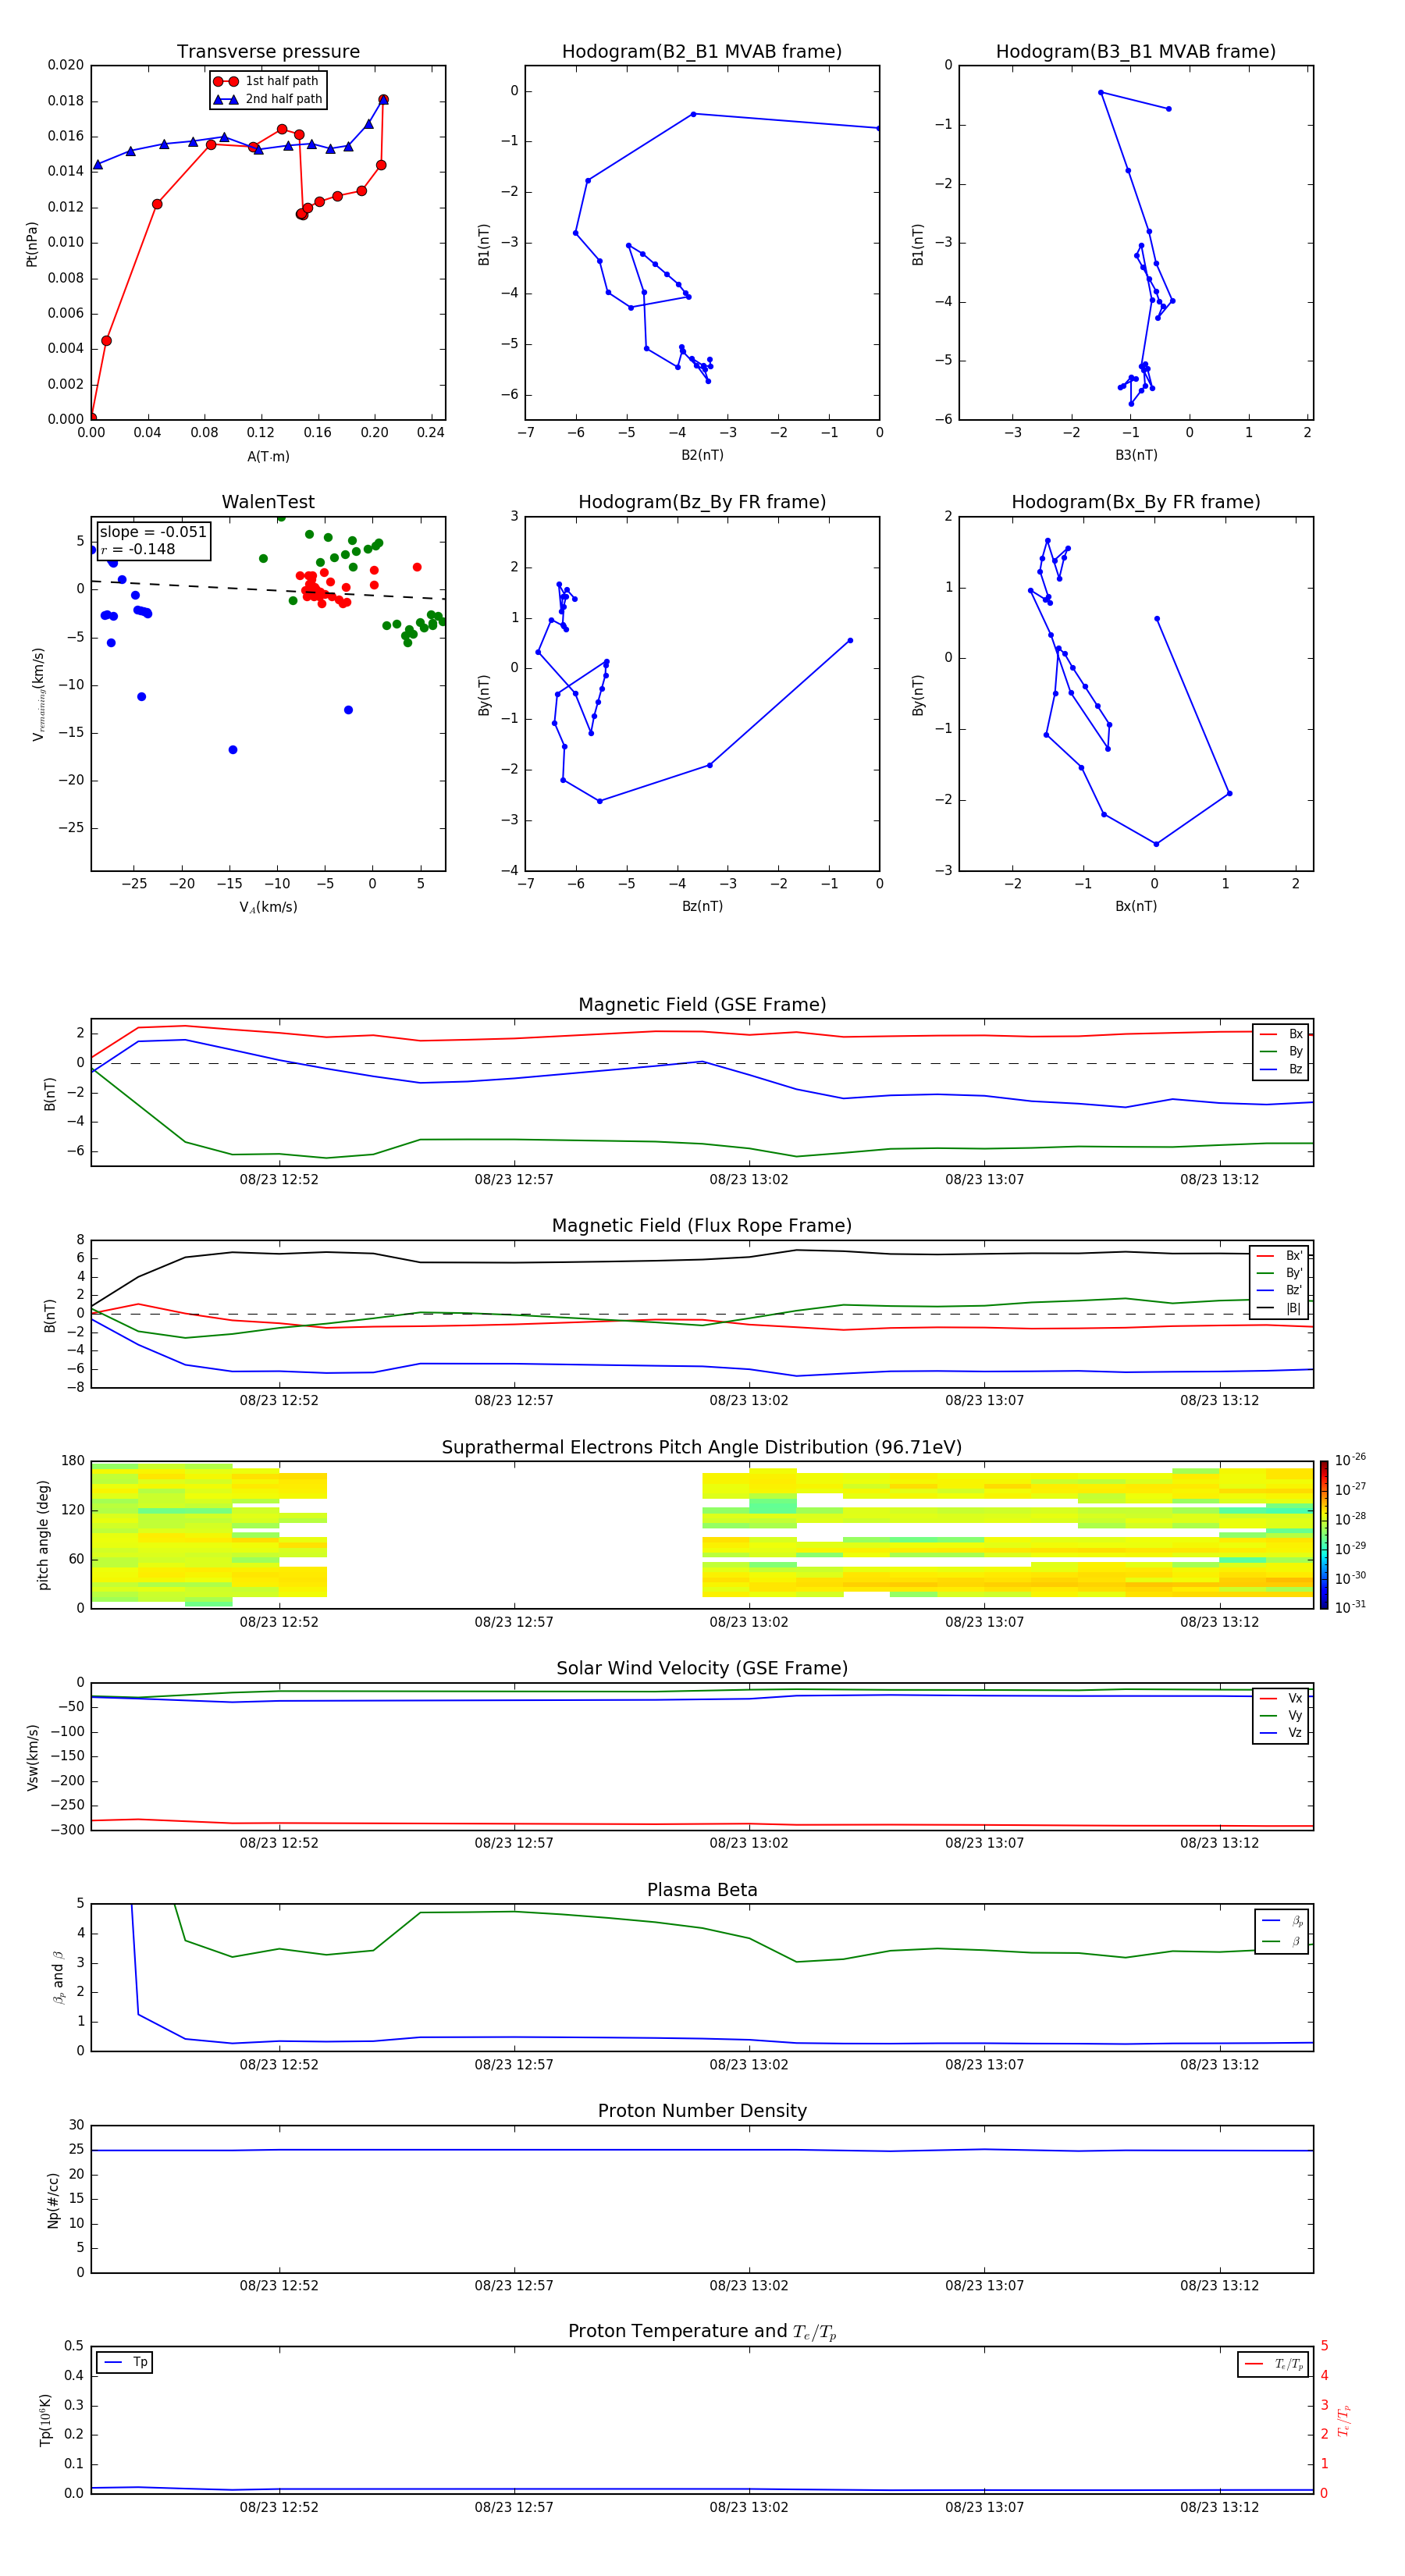Select Vy in the velocity legend
Screen dimensions: 1405x2576
tap(1281, 1715)
